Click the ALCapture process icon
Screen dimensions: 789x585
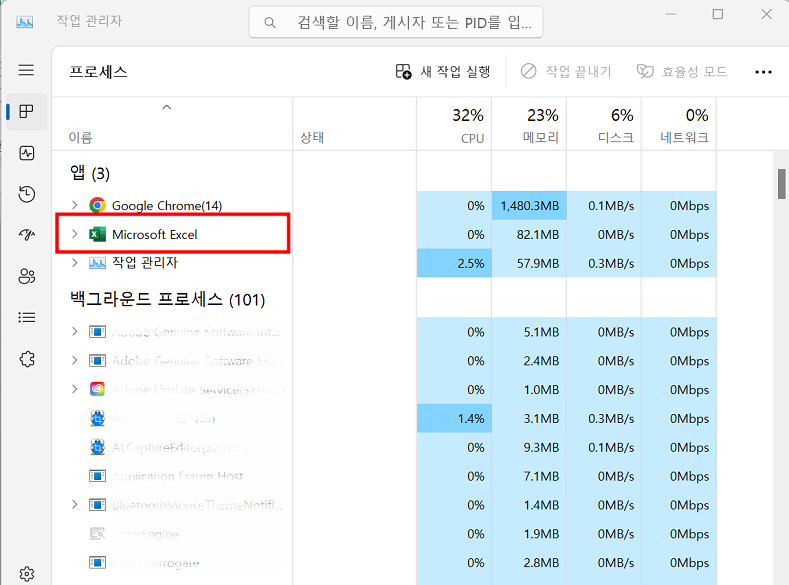[97, 418]
